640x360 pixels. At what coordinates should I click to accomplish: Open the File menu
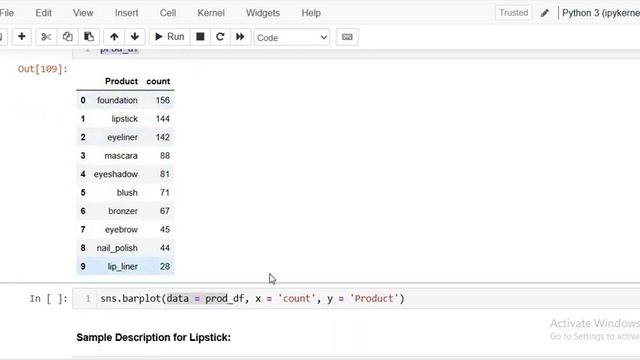(7, 13)
